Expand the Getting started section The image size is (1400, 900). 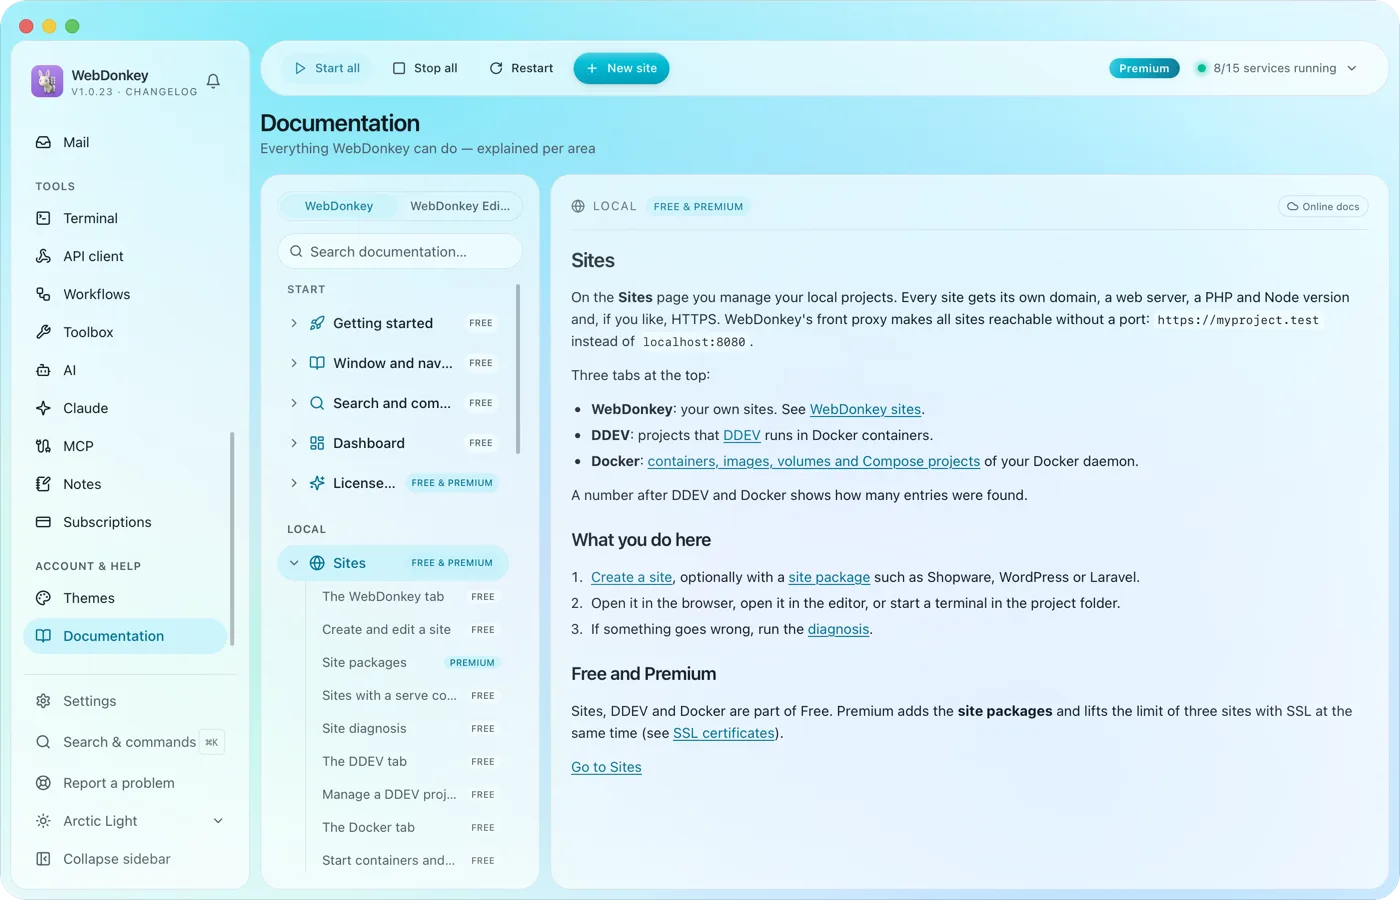point(293,323)
